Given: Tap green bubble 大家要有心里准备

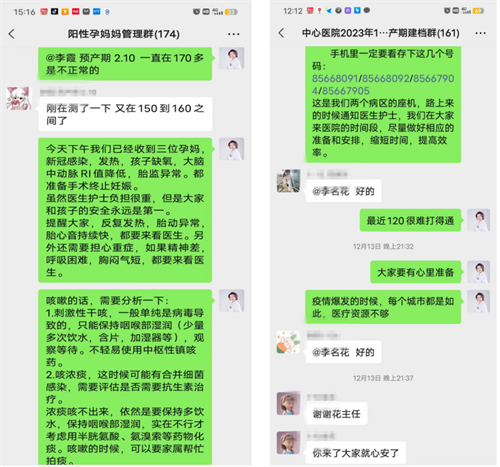Looking at the screenshot, I should pyautogui.click(x=416, y=272).
